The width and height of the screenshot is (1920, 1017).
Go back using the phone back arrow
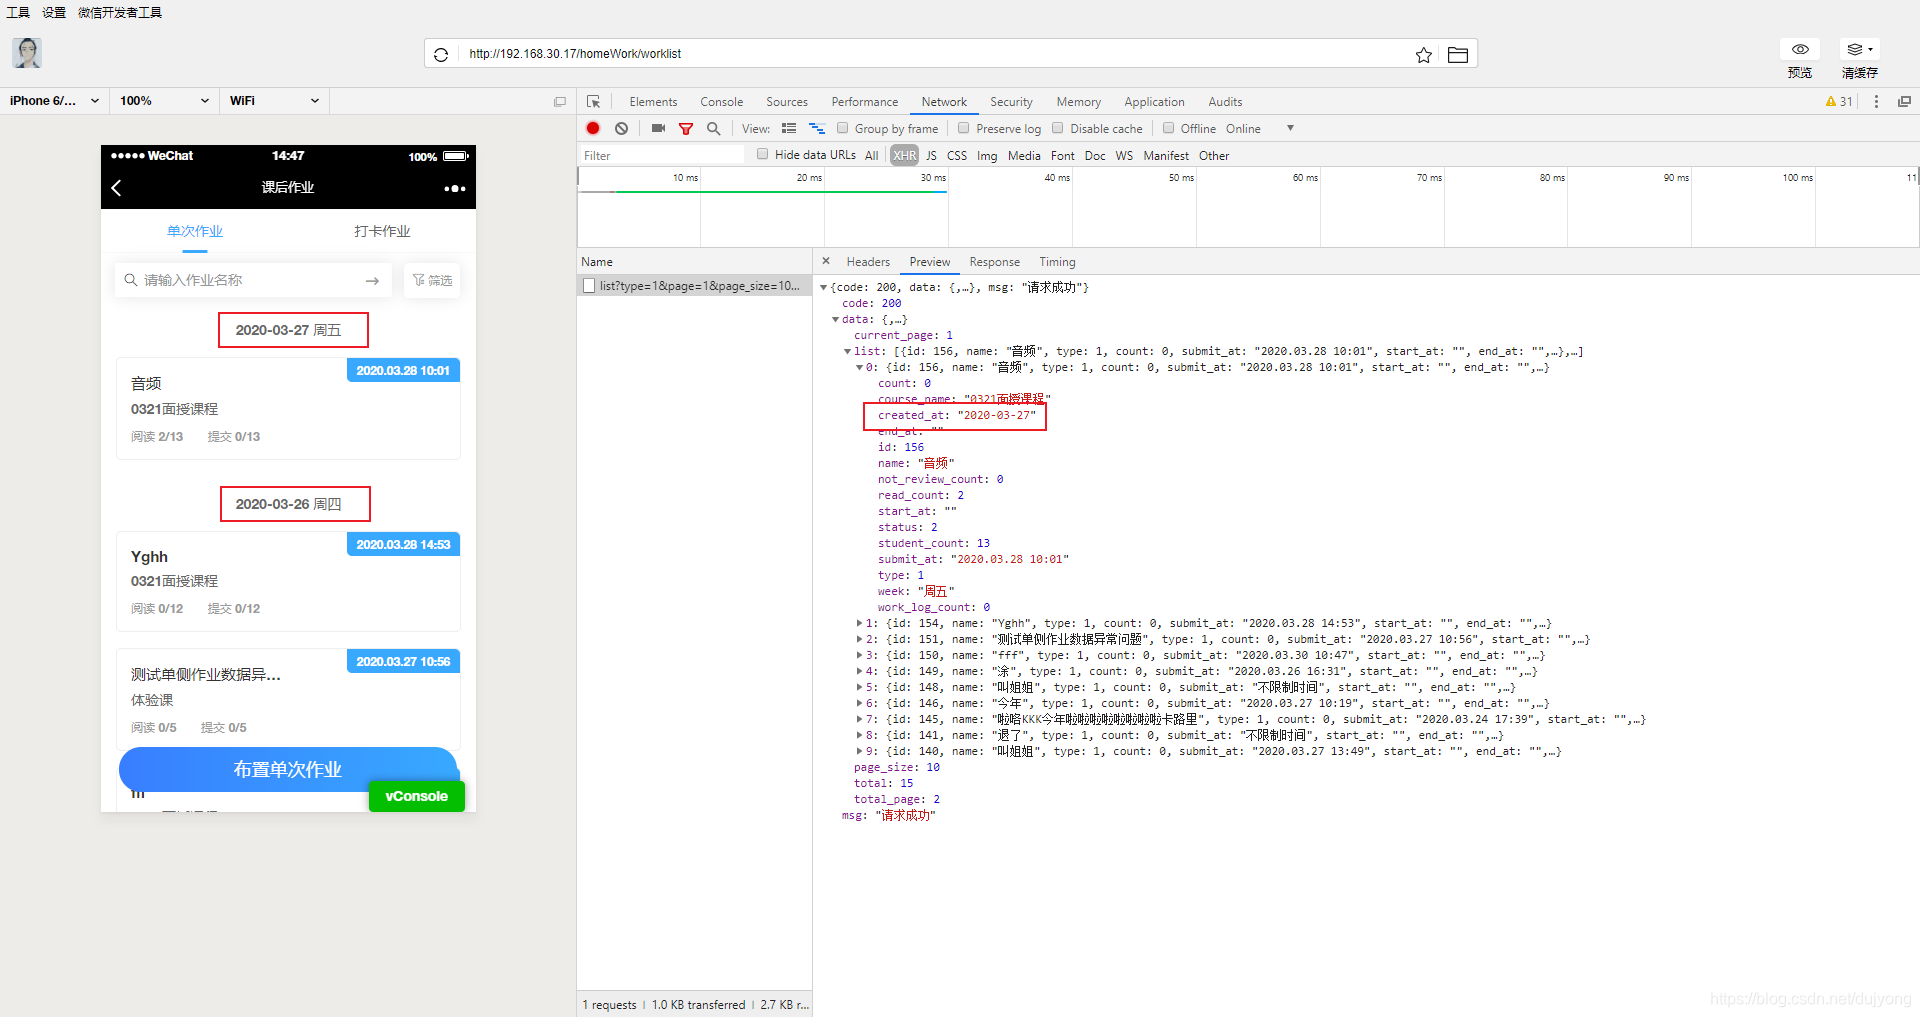(x=116, y=188)
